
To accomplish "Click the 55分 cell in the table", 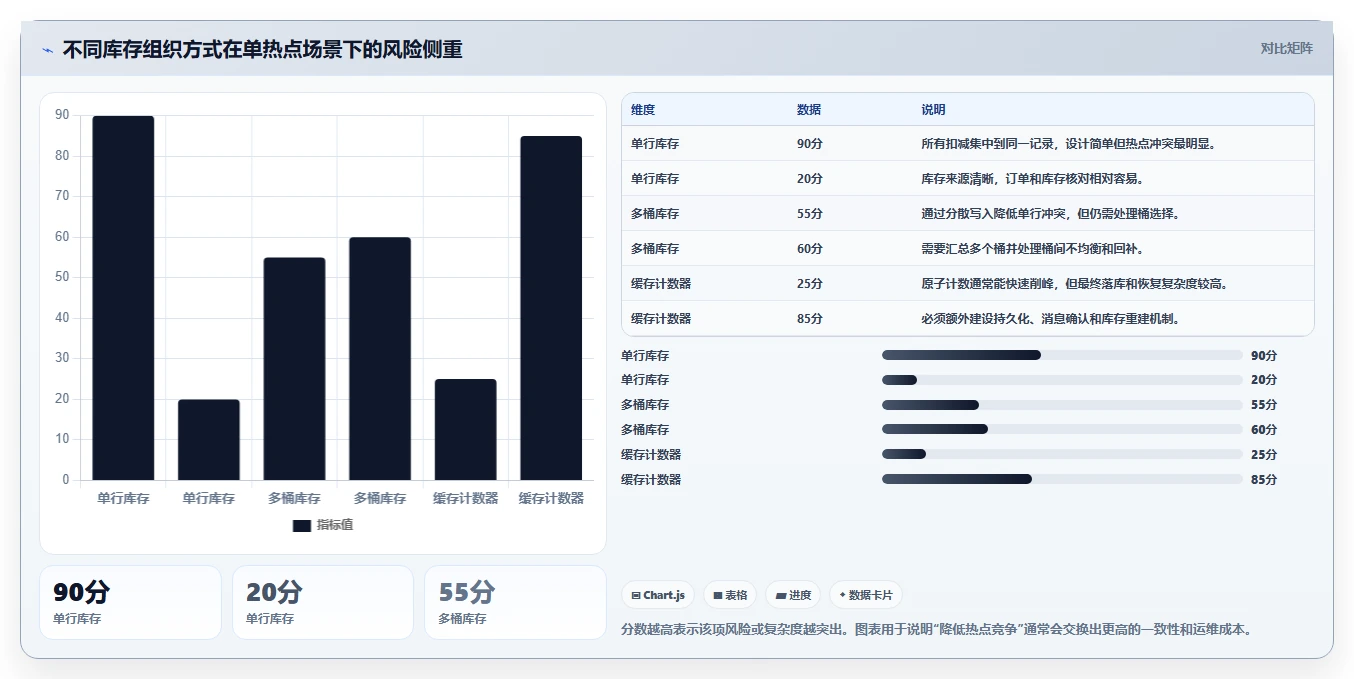I will point(810,214).
